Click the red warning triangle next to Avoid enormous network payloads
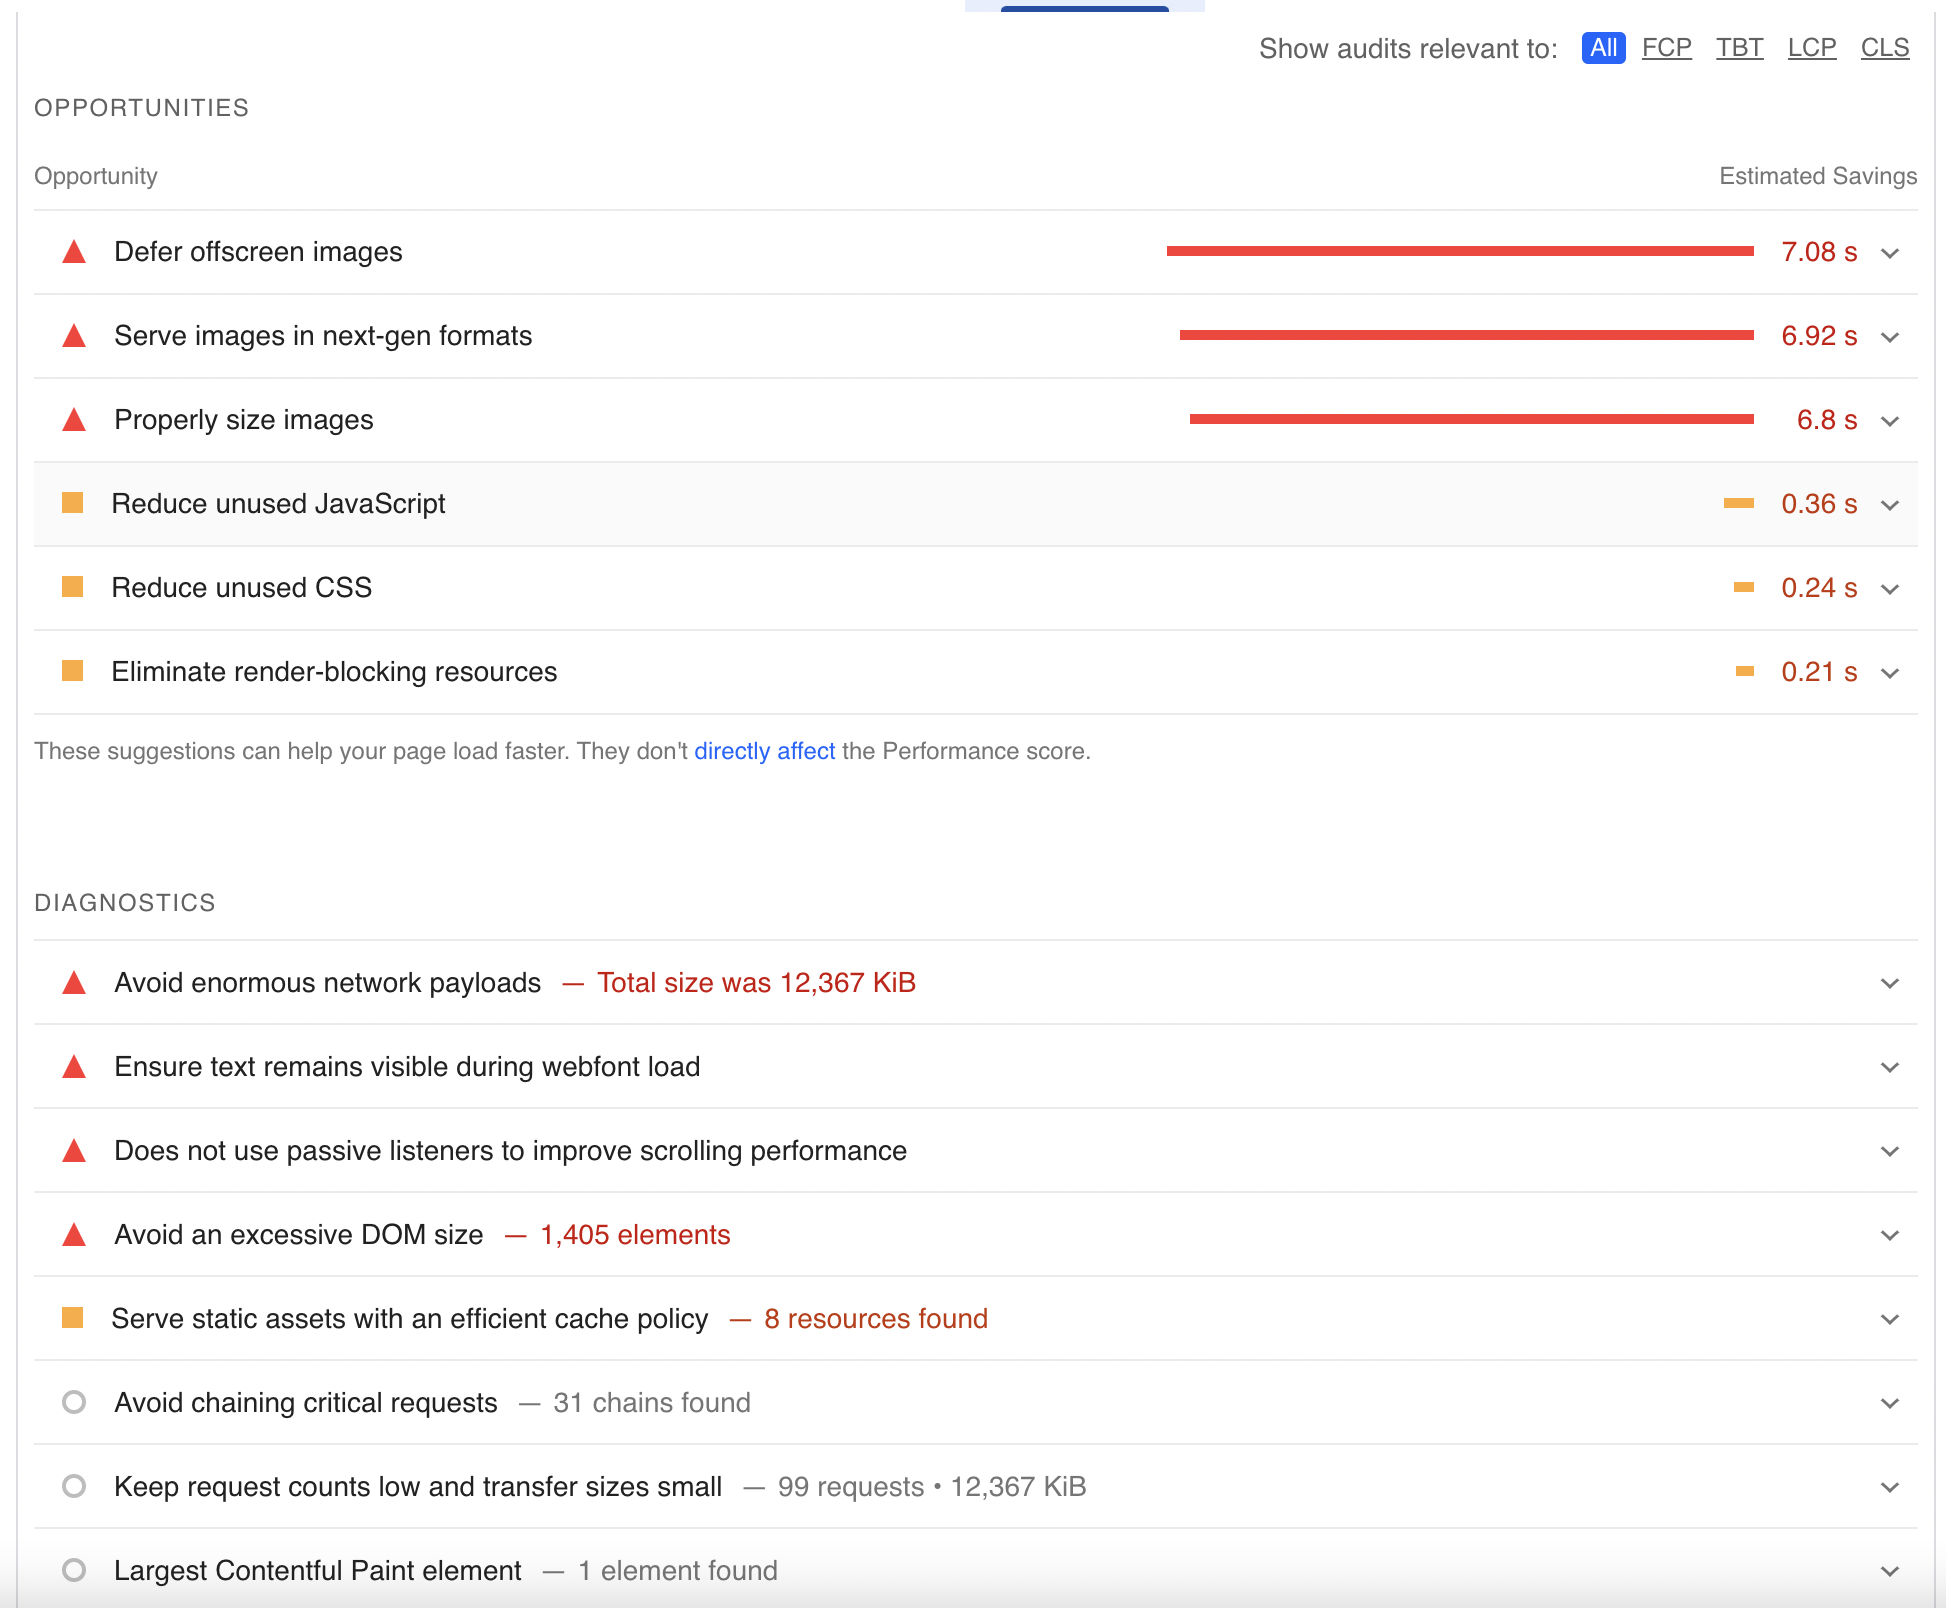This screenshot has width=1946, height=1608. (x=73, y=983)
